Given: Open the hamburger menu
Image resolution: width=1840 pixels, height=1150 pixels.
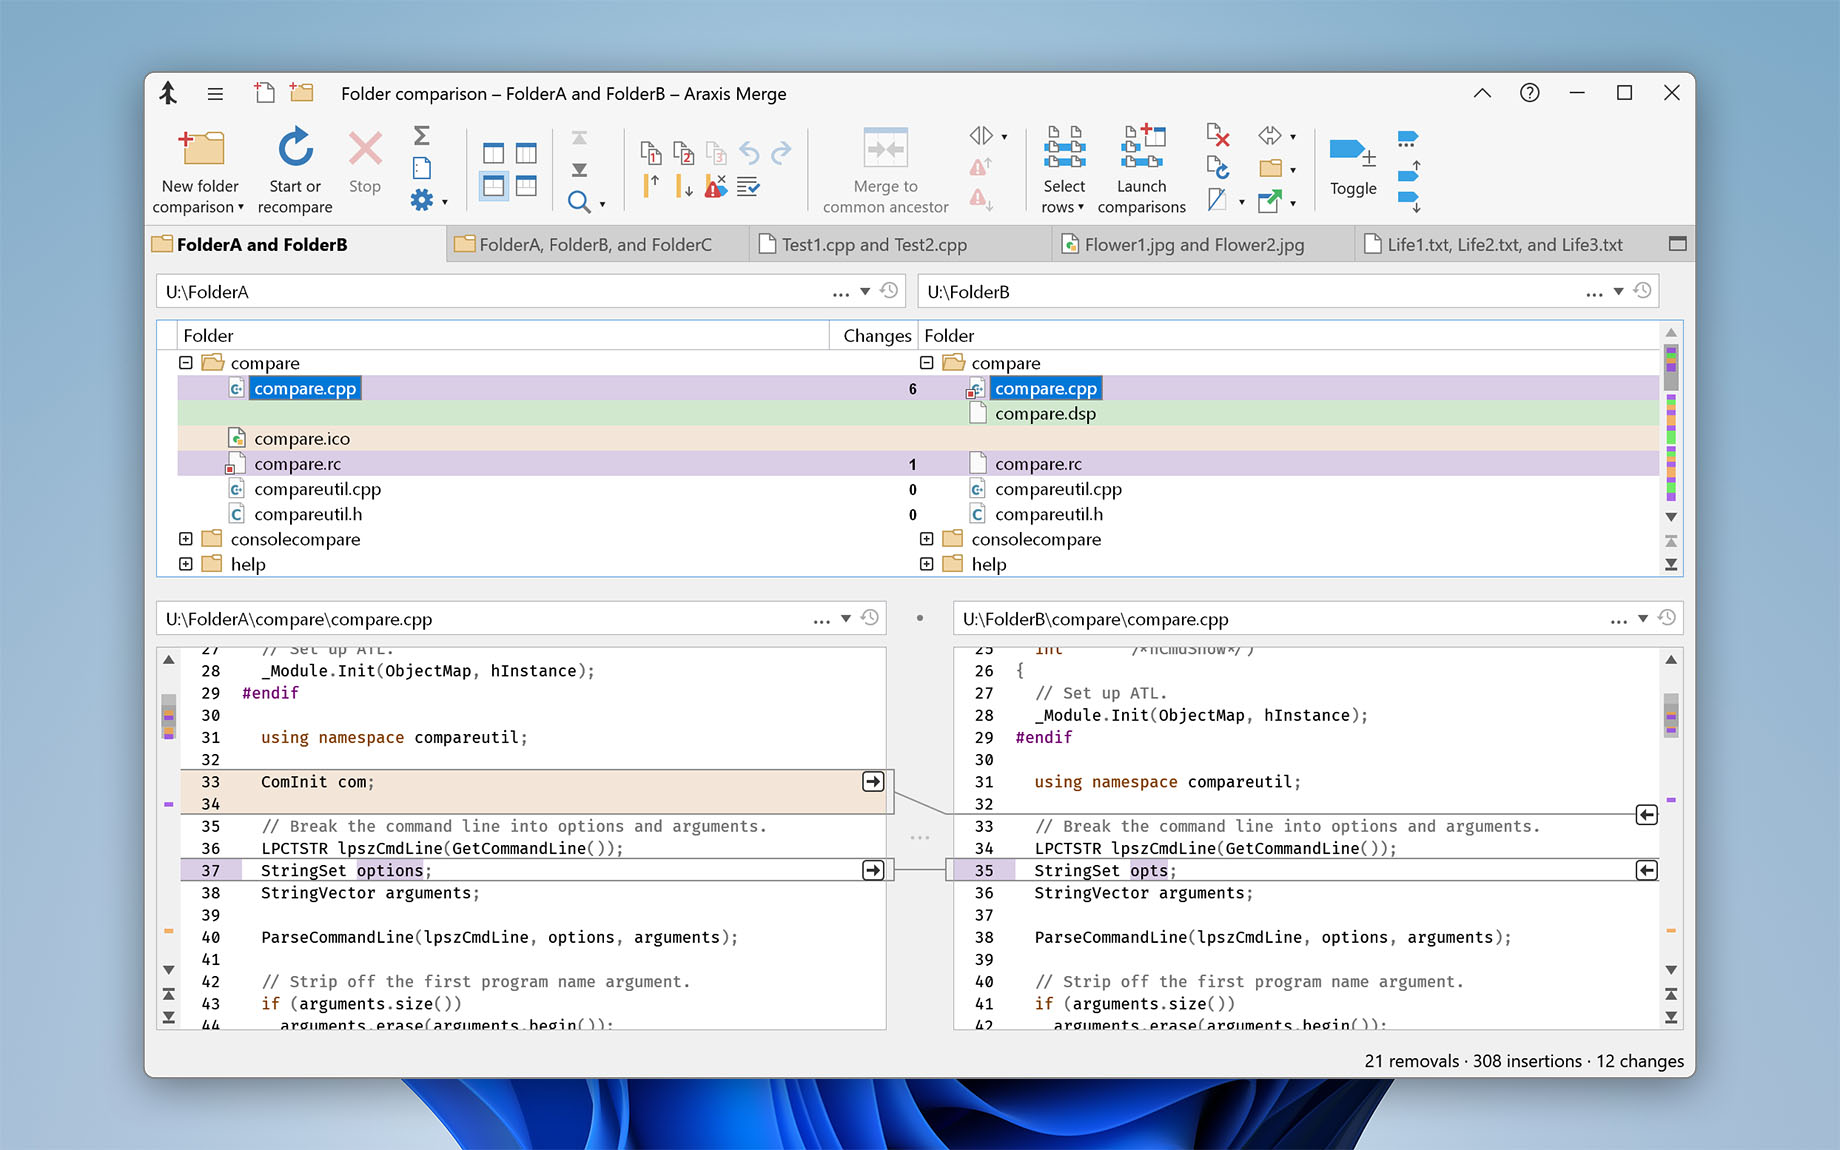Looking at the screenshot, I should coord(215,93).
